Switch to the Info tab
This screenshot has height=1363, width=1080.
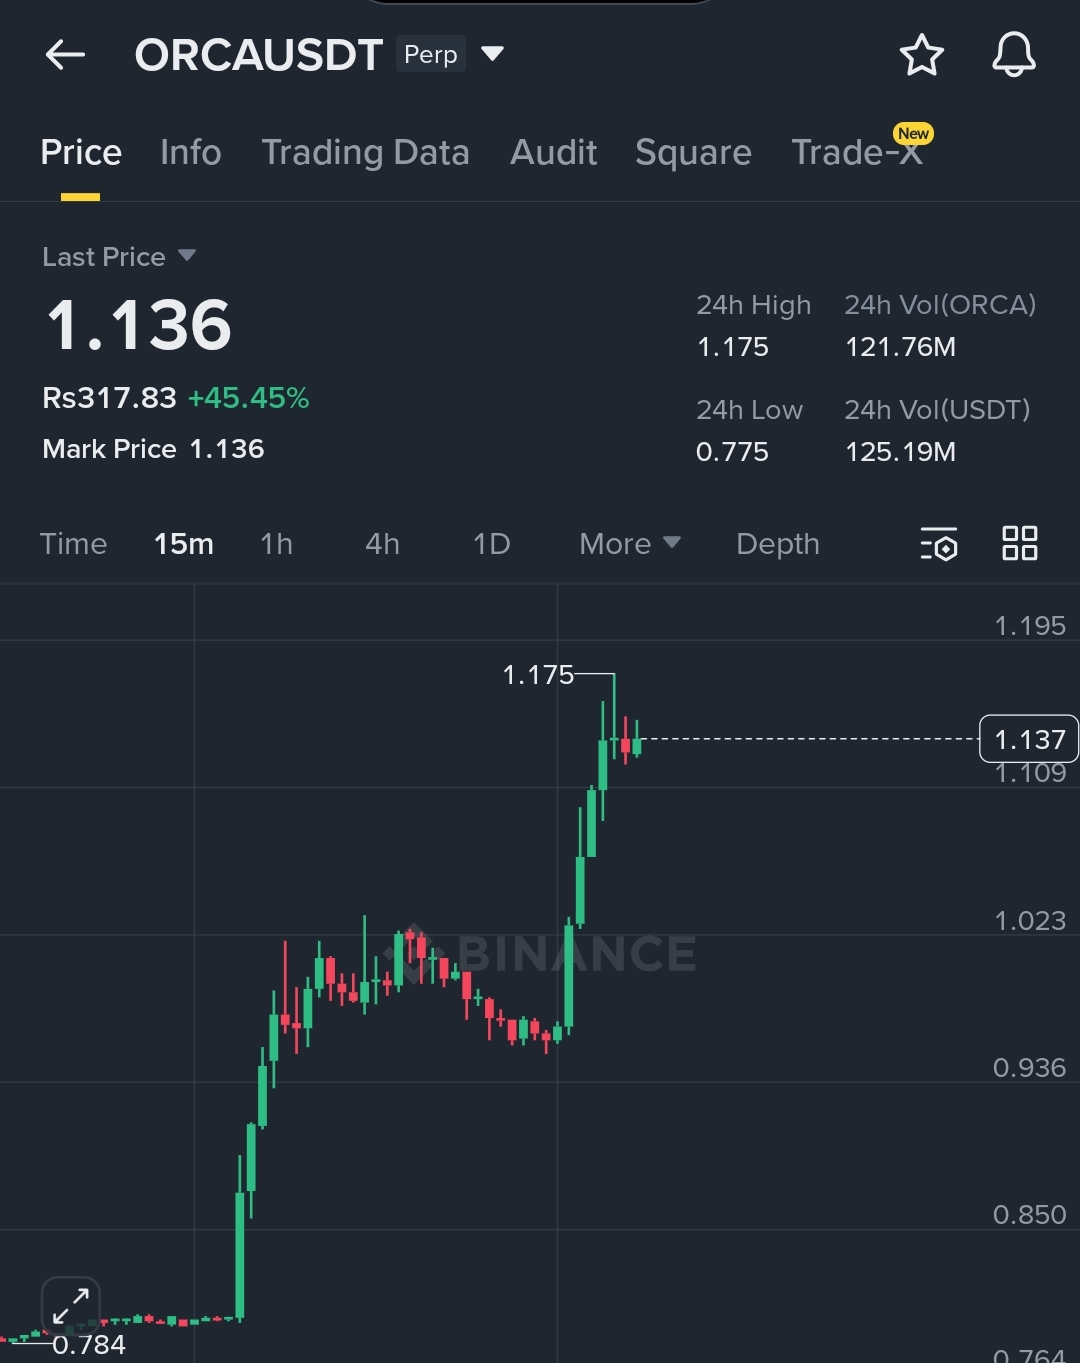[x=191, y=152]
